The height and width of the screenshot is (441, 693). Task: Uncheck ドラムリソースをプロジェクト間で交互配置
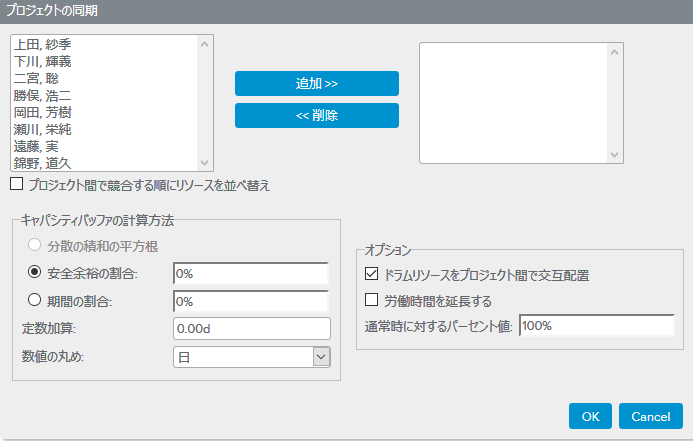point(372,273)
